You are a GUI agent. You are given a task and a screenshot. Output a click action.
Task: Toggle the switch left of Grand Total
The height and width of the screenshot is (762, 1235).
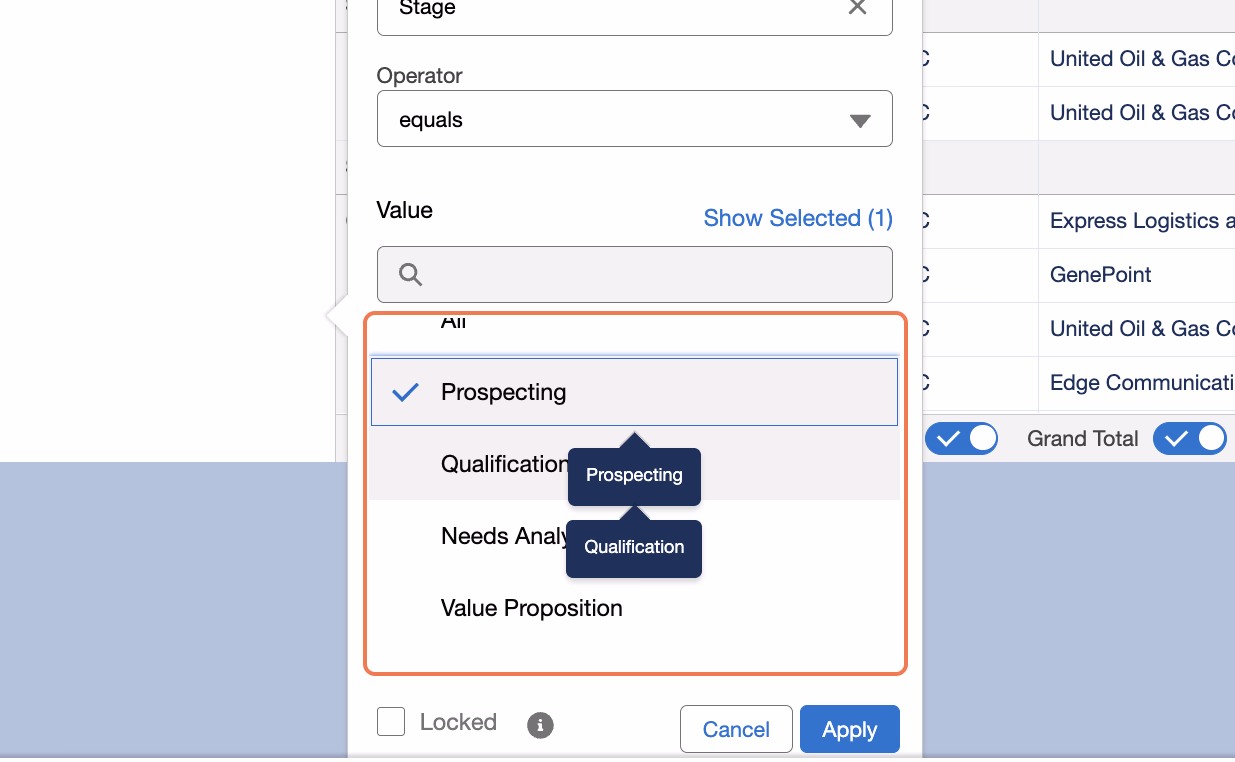pyautogui.click(x=961, y=438)
